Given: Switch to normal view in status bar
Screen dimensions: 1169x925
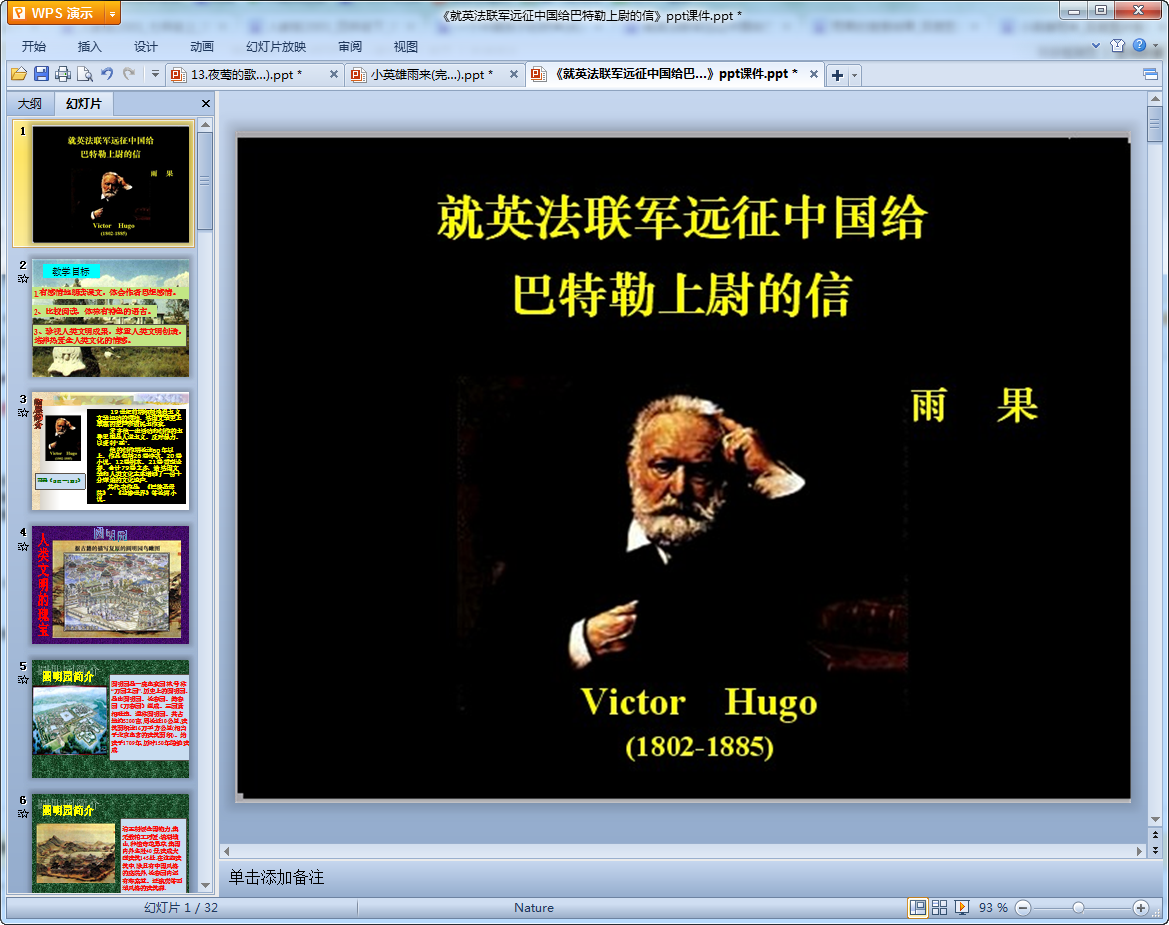Looking at the screenshot, I should pos(917,907).
